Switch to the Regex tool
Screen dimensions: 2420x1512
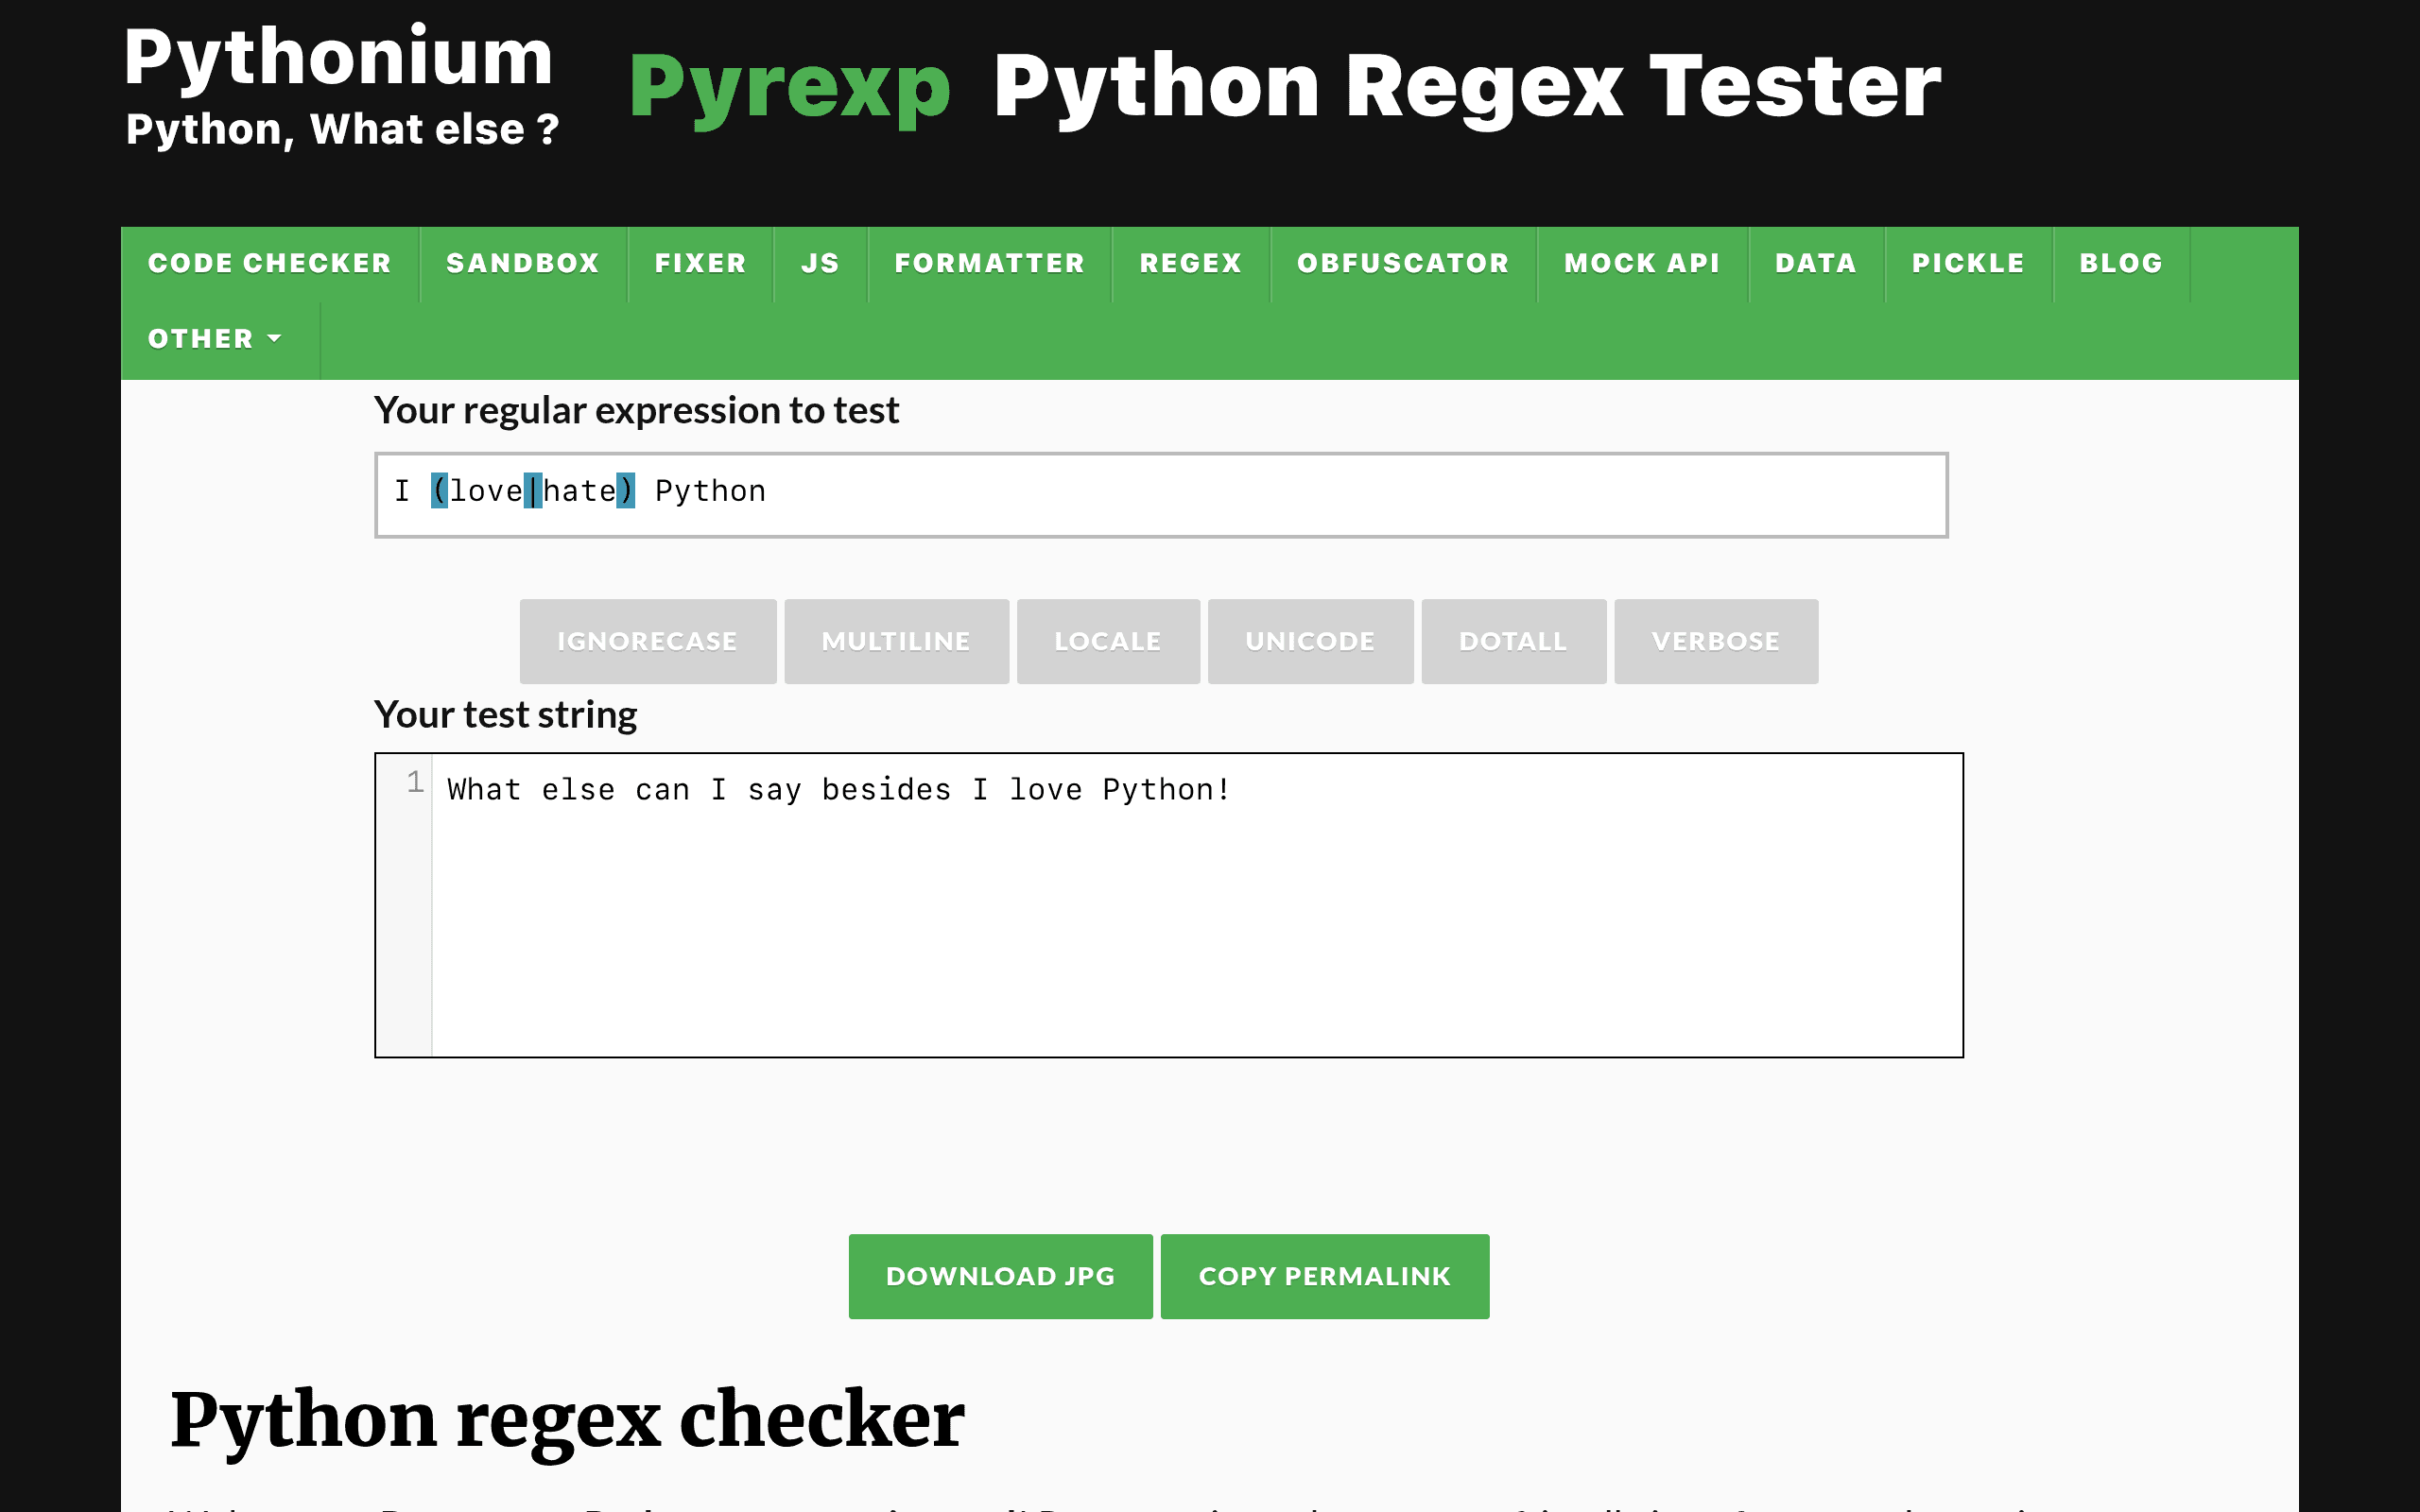point(1191,264)
